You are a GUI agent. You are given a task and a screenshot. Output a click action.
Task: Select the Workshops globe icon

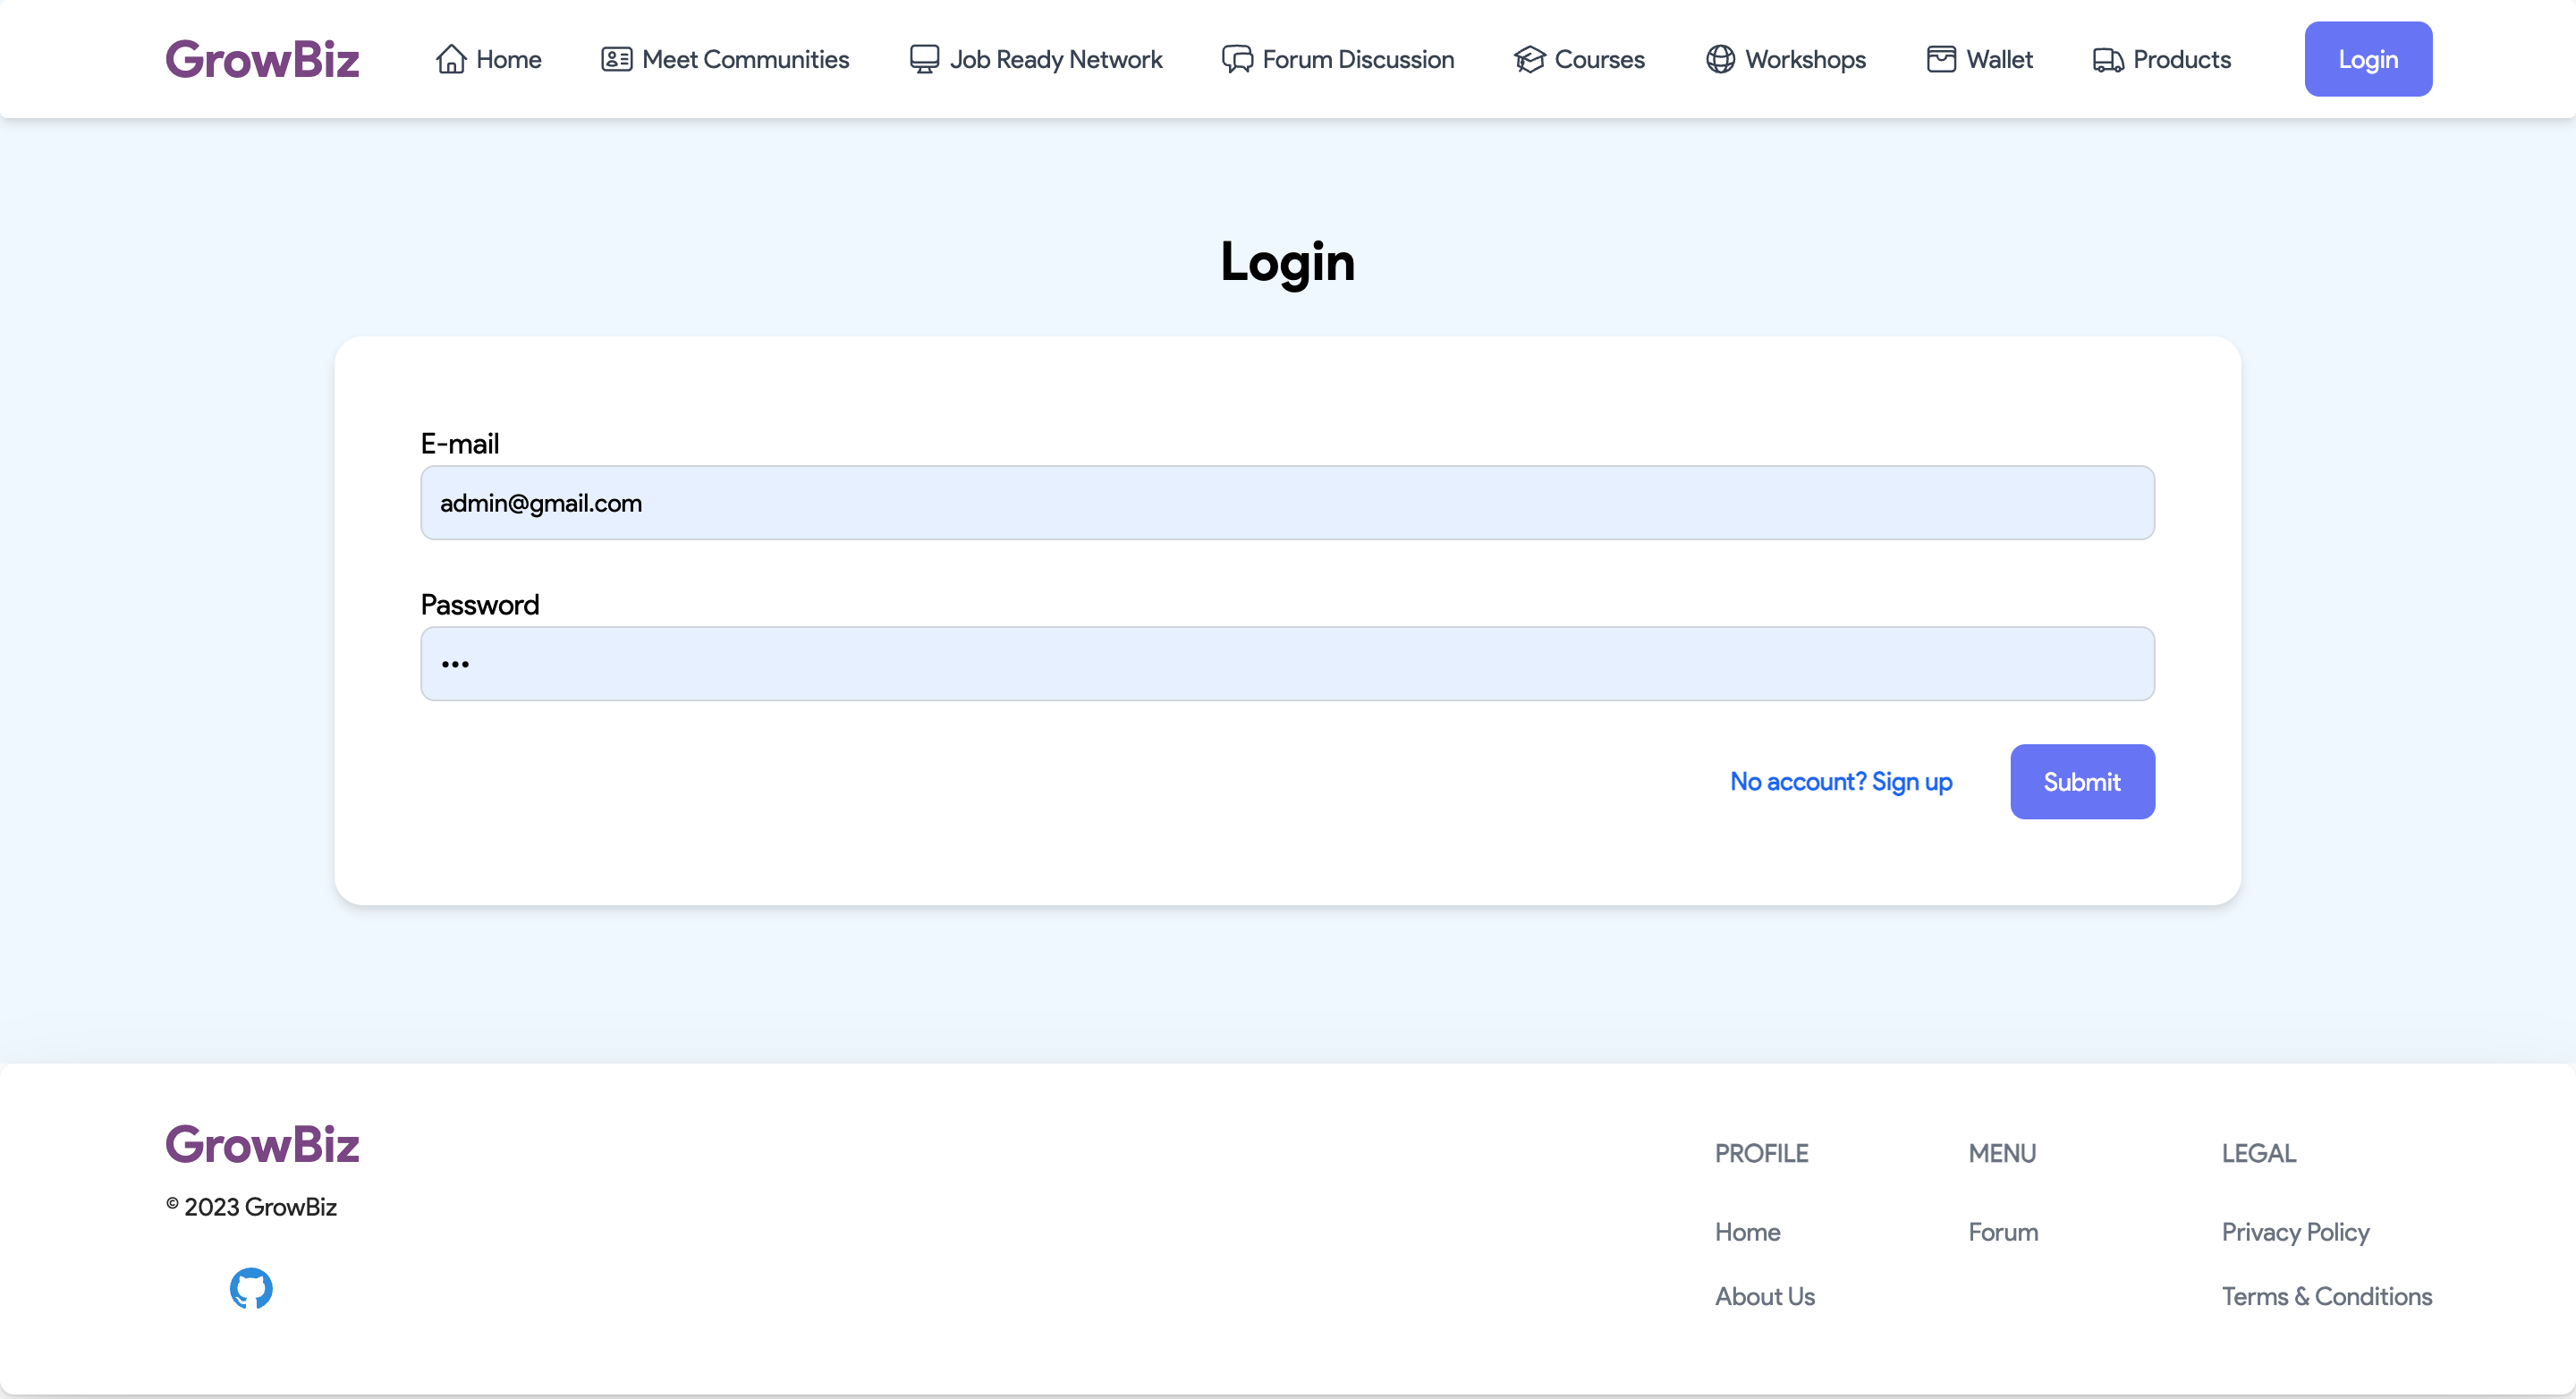1719,59
